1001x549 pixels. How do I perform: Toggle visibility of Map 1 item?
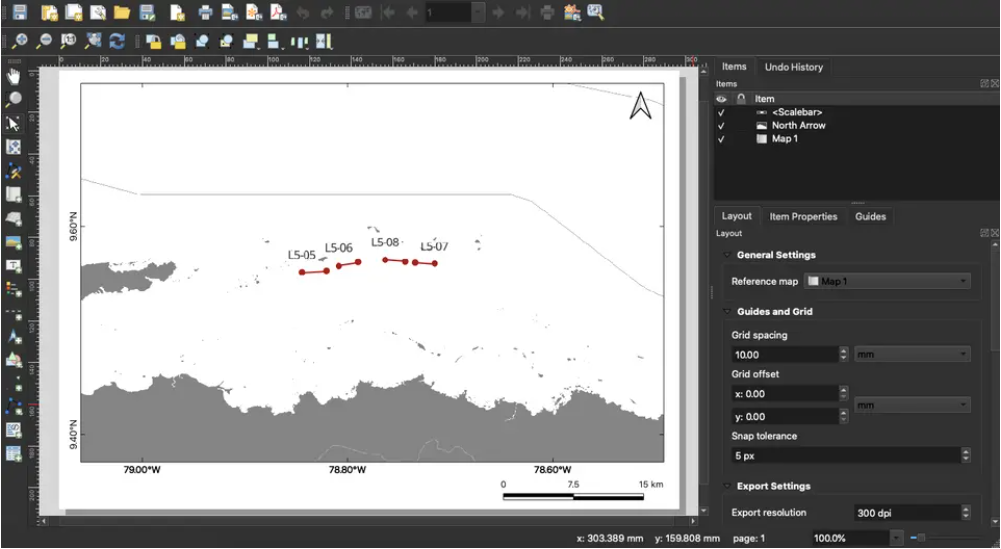pos(721,139)
